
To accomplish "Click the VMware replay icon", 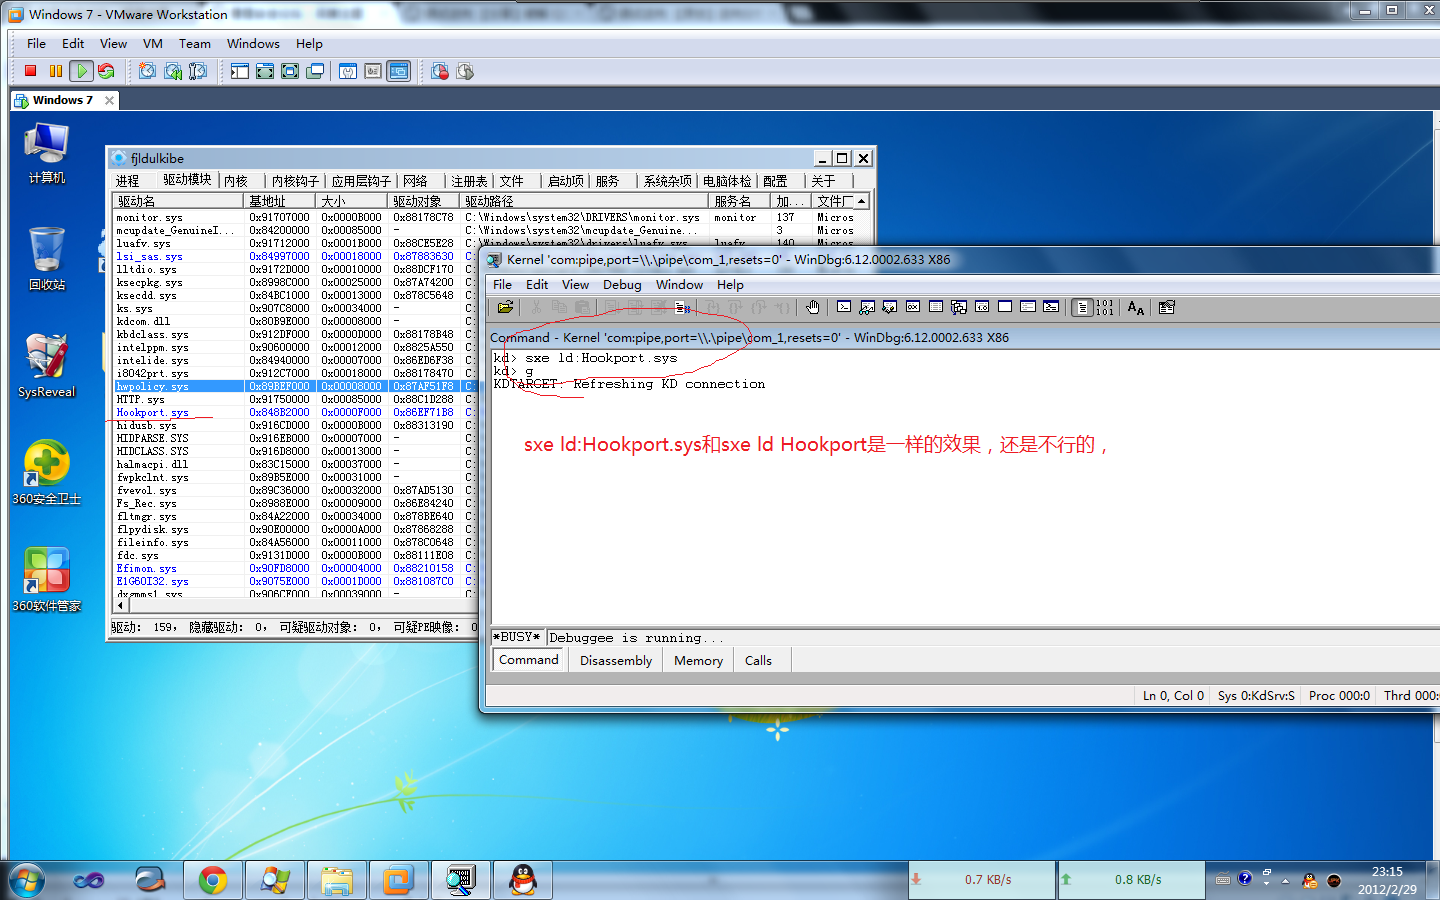I will click(465, 71).
